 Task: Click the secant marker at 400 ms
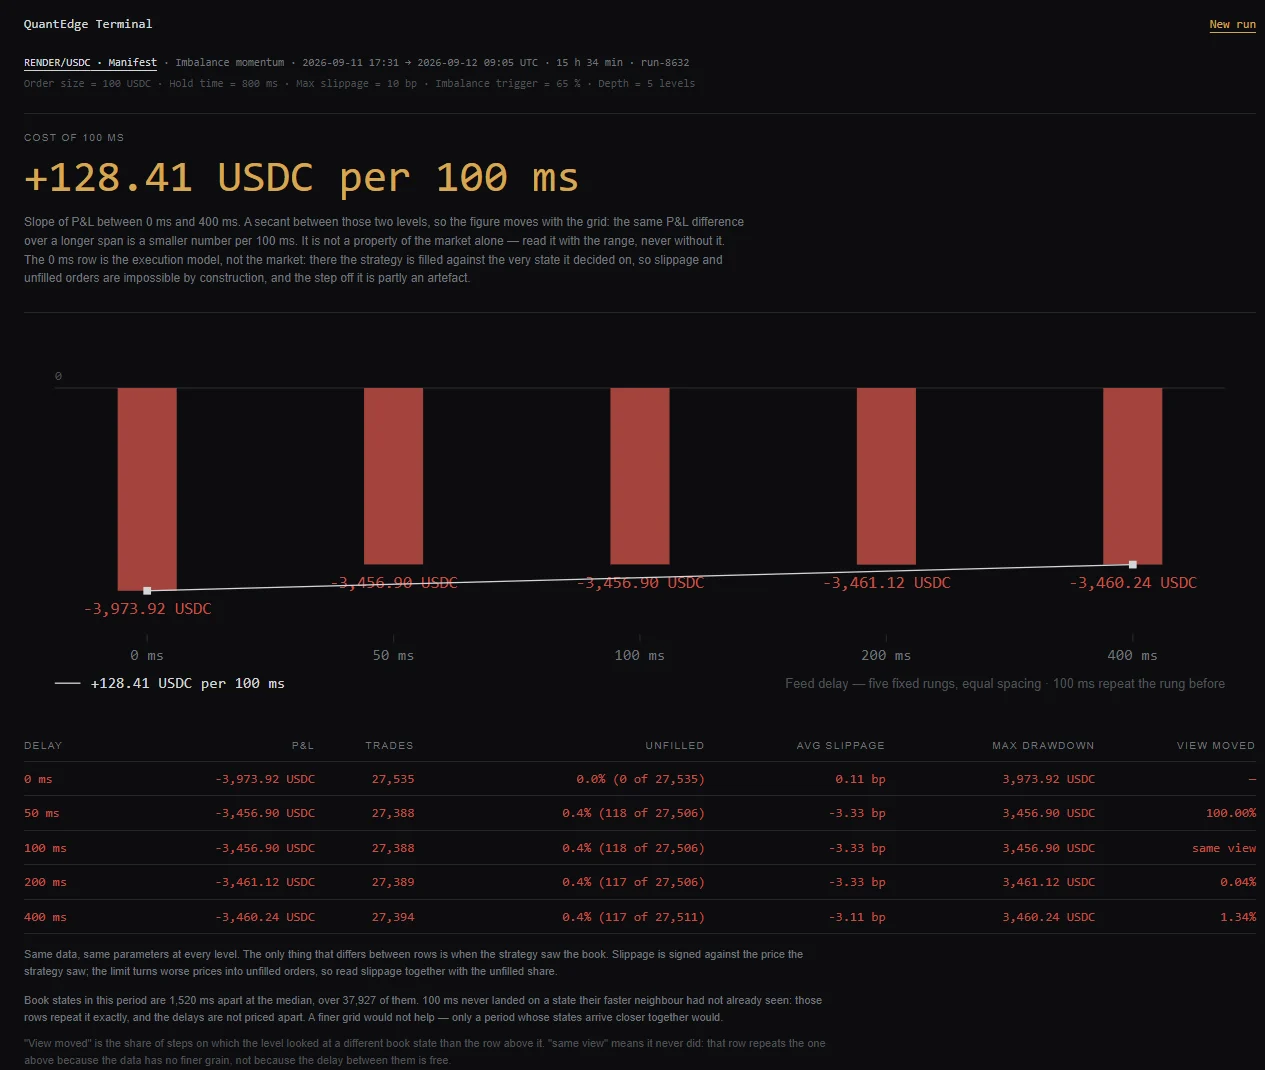point(1133,565)
